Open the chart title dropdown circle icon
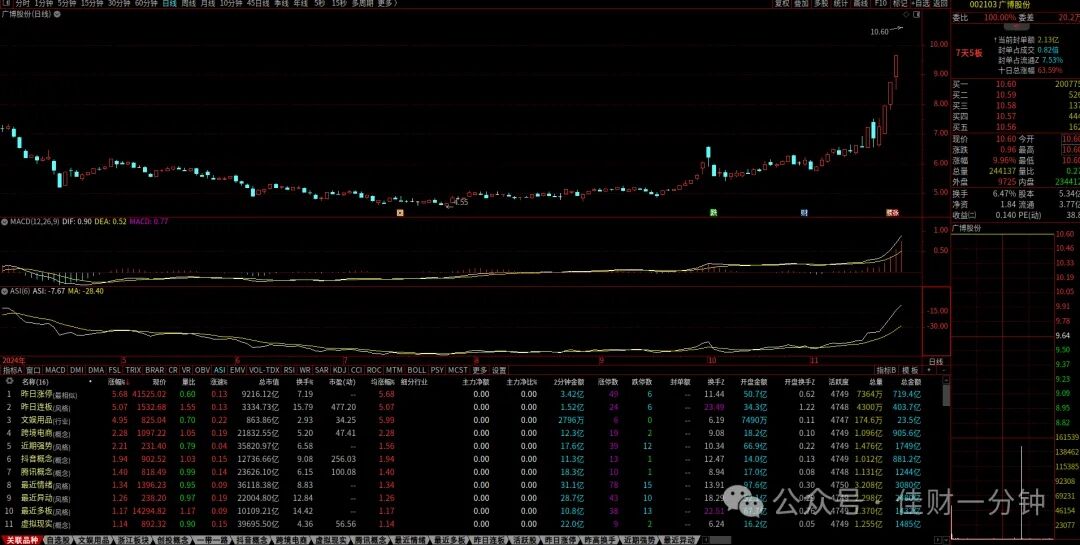This screenshot has height=545, width=1080. pos(57,14)
